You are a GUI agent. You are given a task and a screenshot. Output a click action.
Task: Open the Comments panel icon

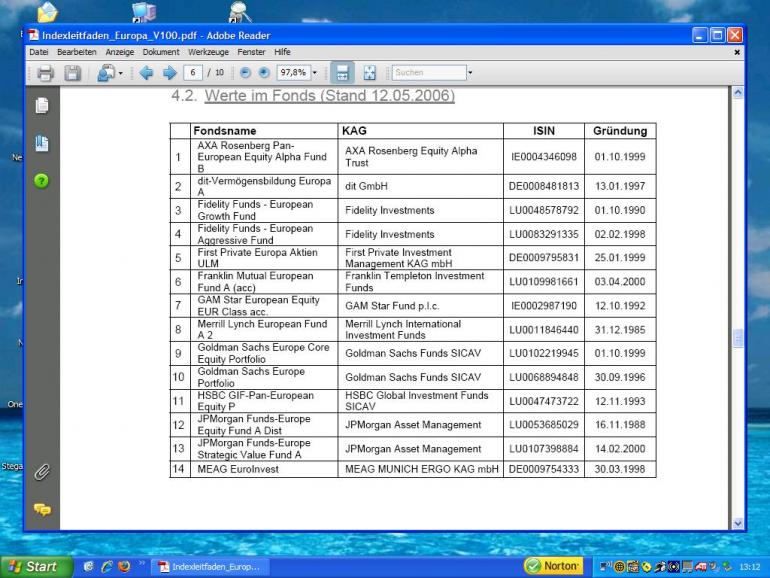coord(42,509)
